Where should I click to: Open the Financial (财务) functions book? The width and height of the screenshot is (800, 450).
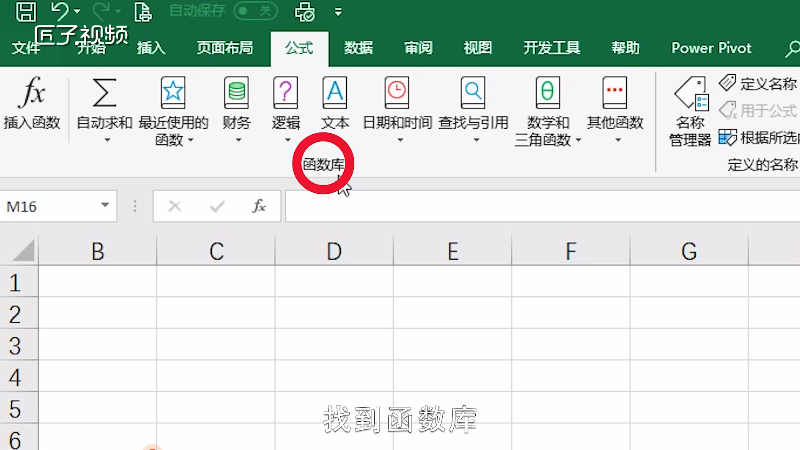(236, 95)
